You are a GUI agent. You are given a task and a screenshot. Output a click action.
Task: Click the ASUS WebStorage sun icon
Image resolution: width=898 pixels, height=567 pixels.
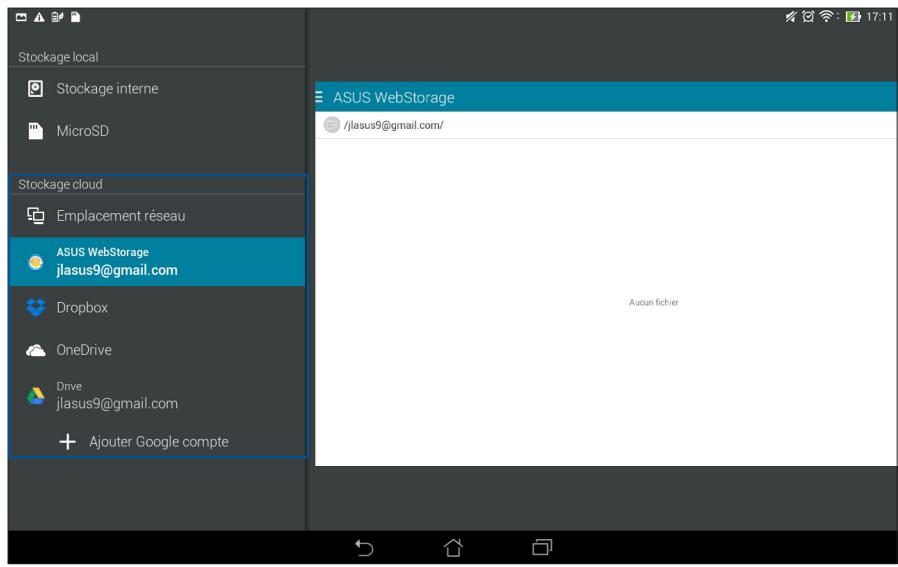pyautogui.click(x=36, y=262)
